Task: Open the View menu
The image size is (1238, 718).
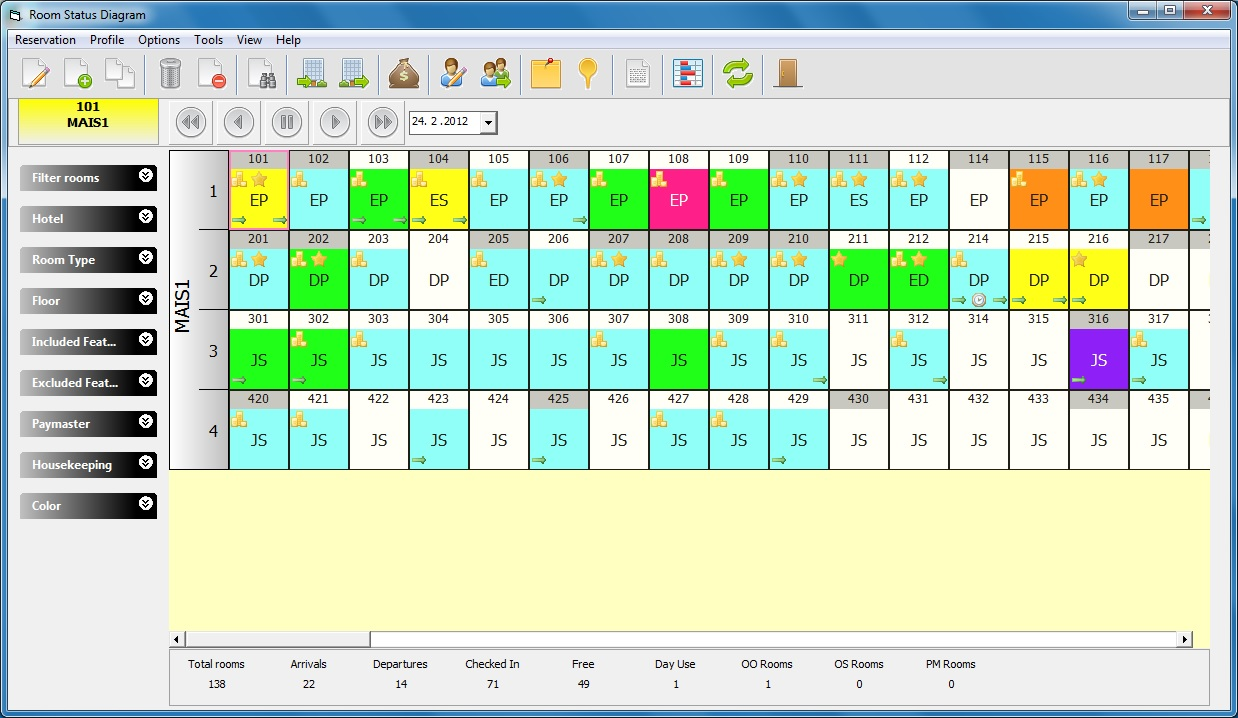Action: [249, 40]
